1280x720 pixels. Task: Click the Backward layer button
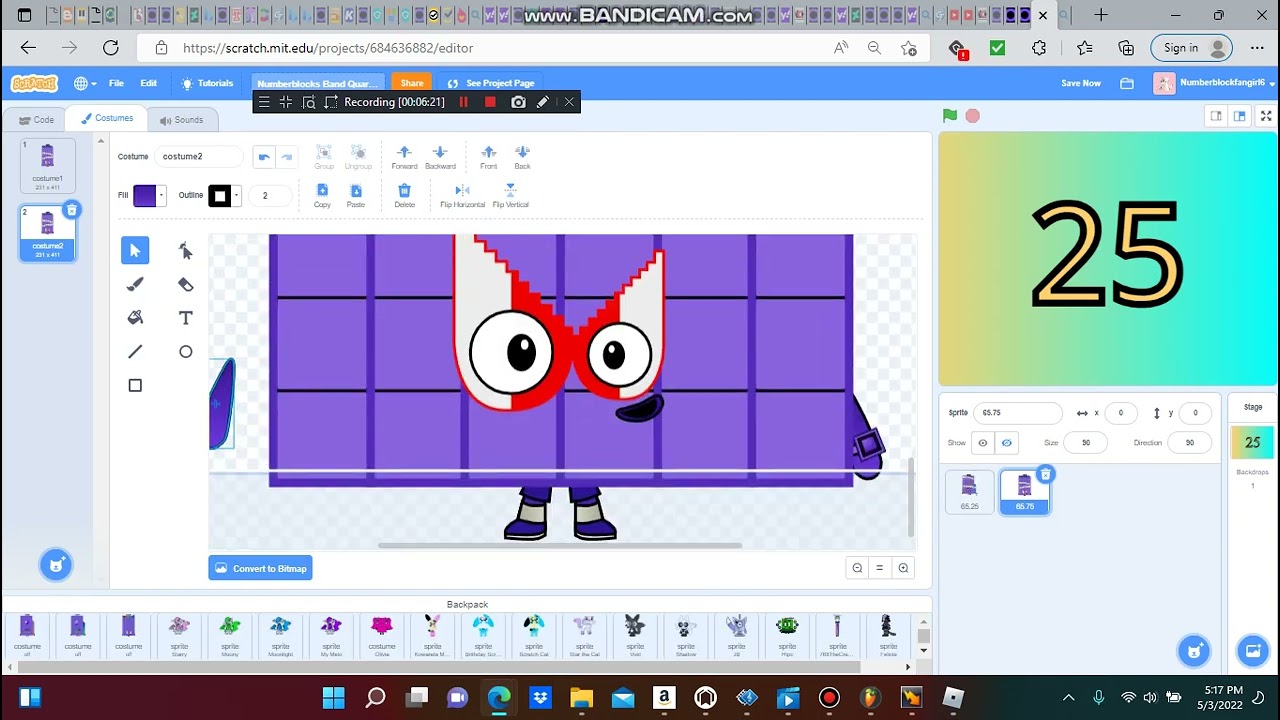click(440, 157)
